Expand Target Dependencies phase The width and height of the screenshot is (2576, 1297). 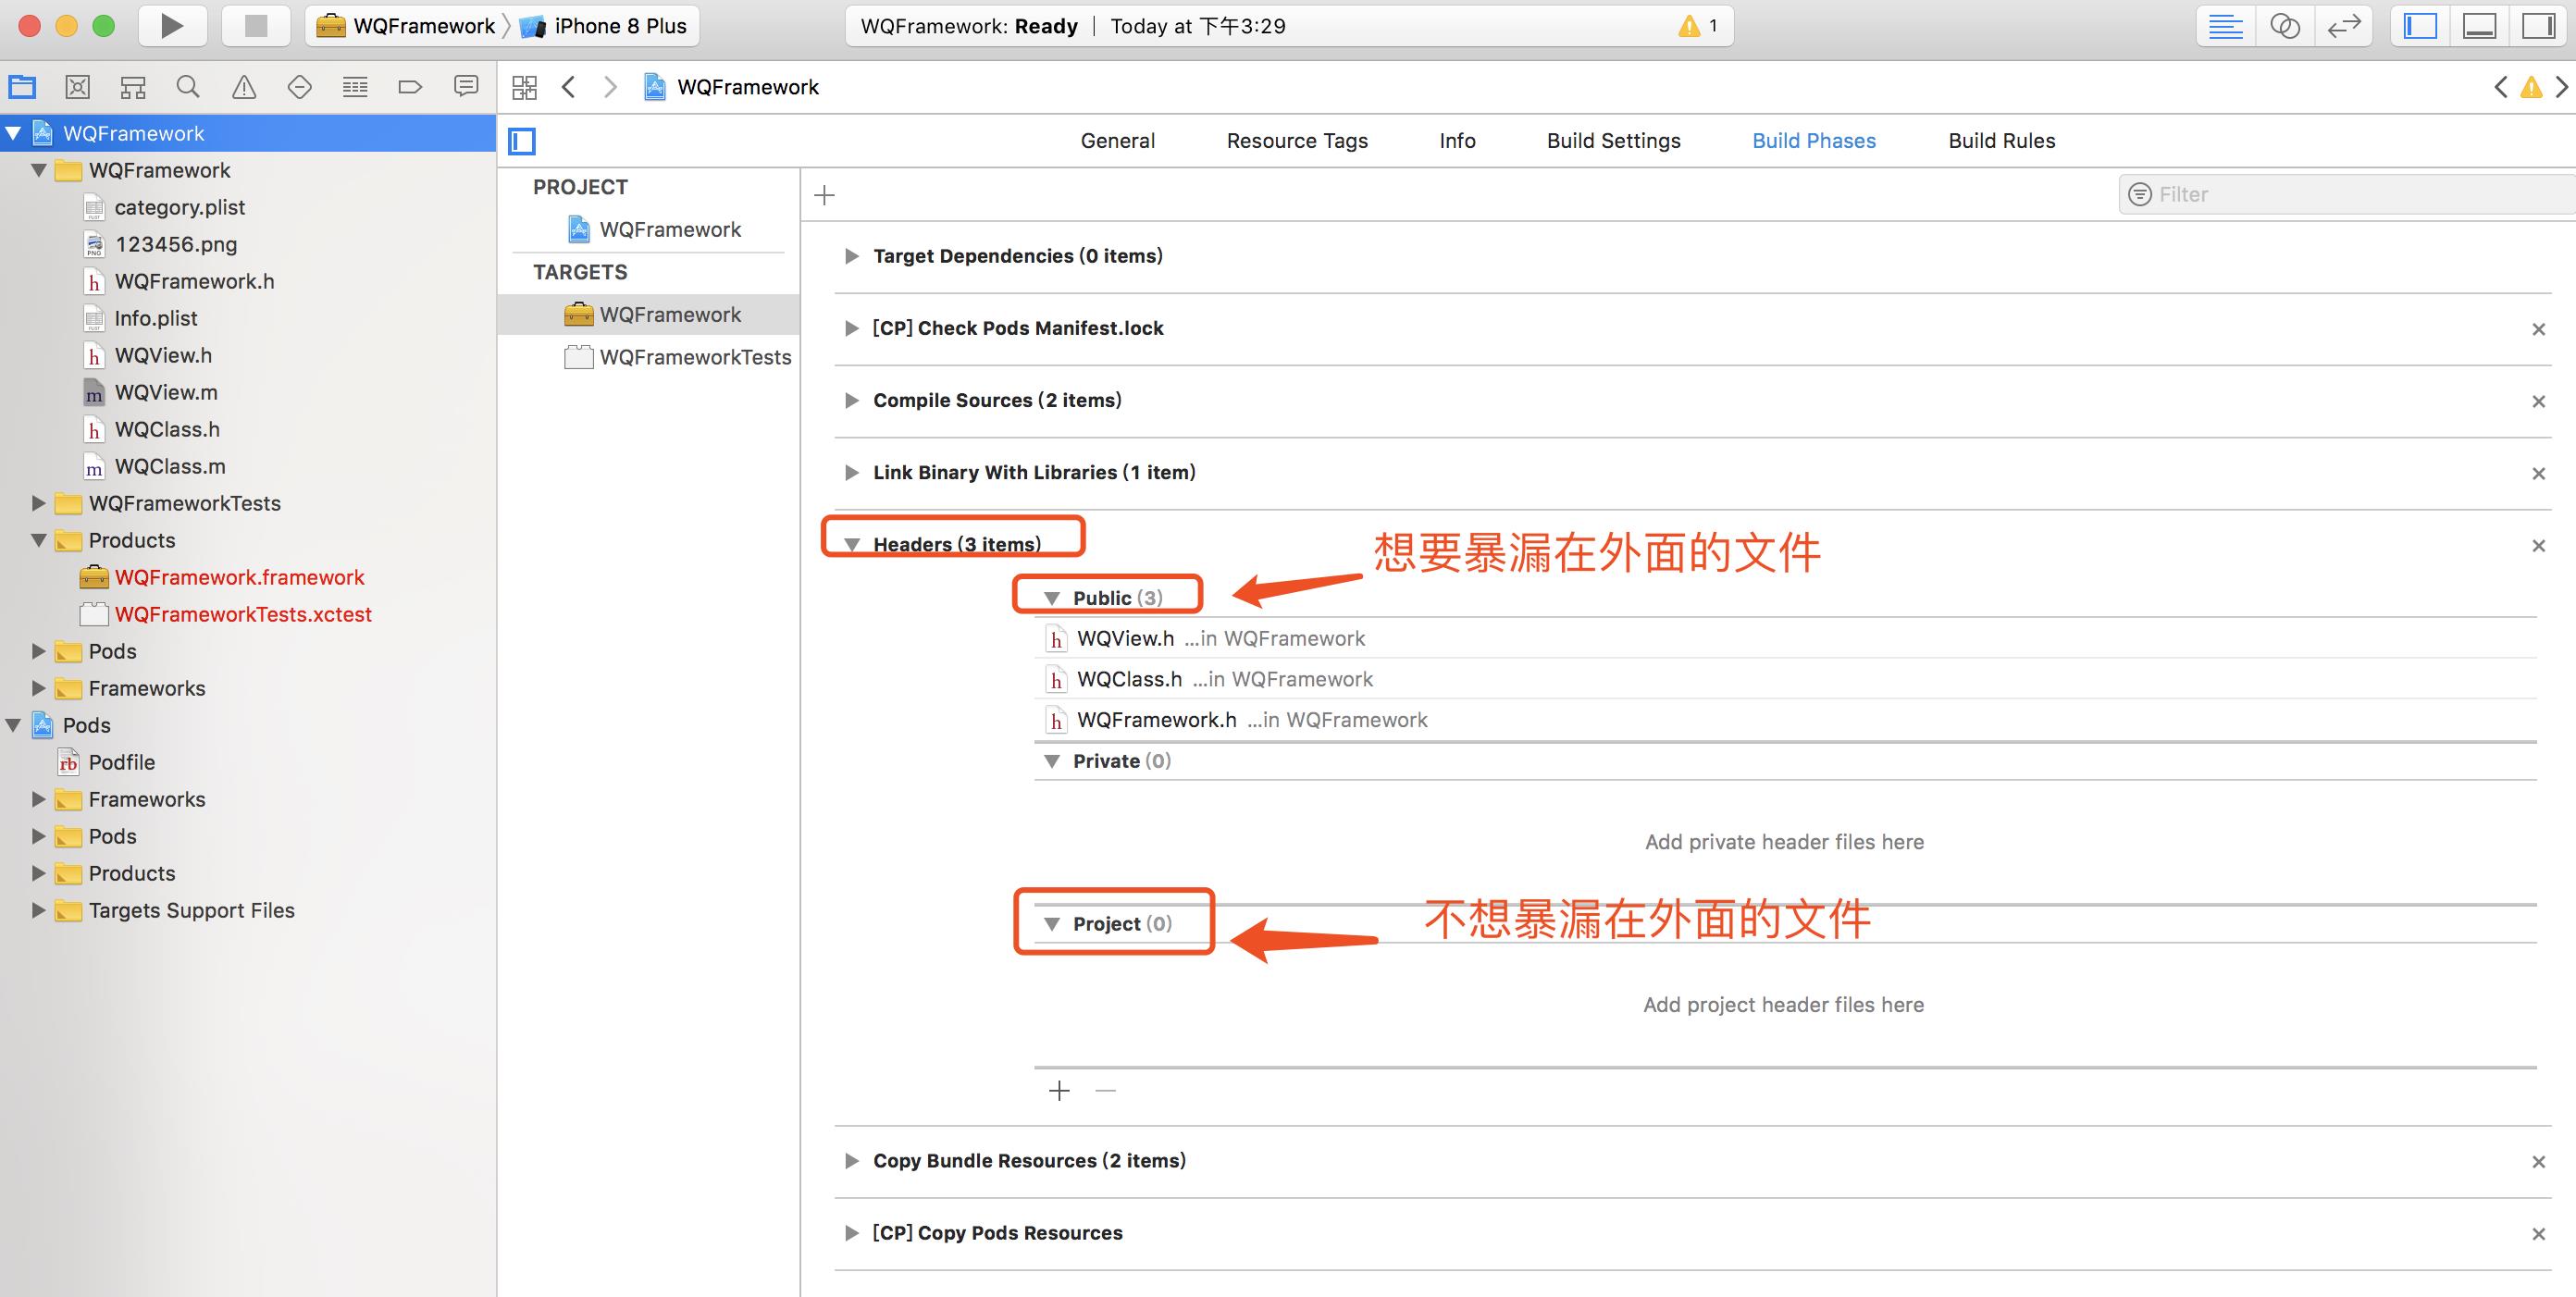point(851,256)
